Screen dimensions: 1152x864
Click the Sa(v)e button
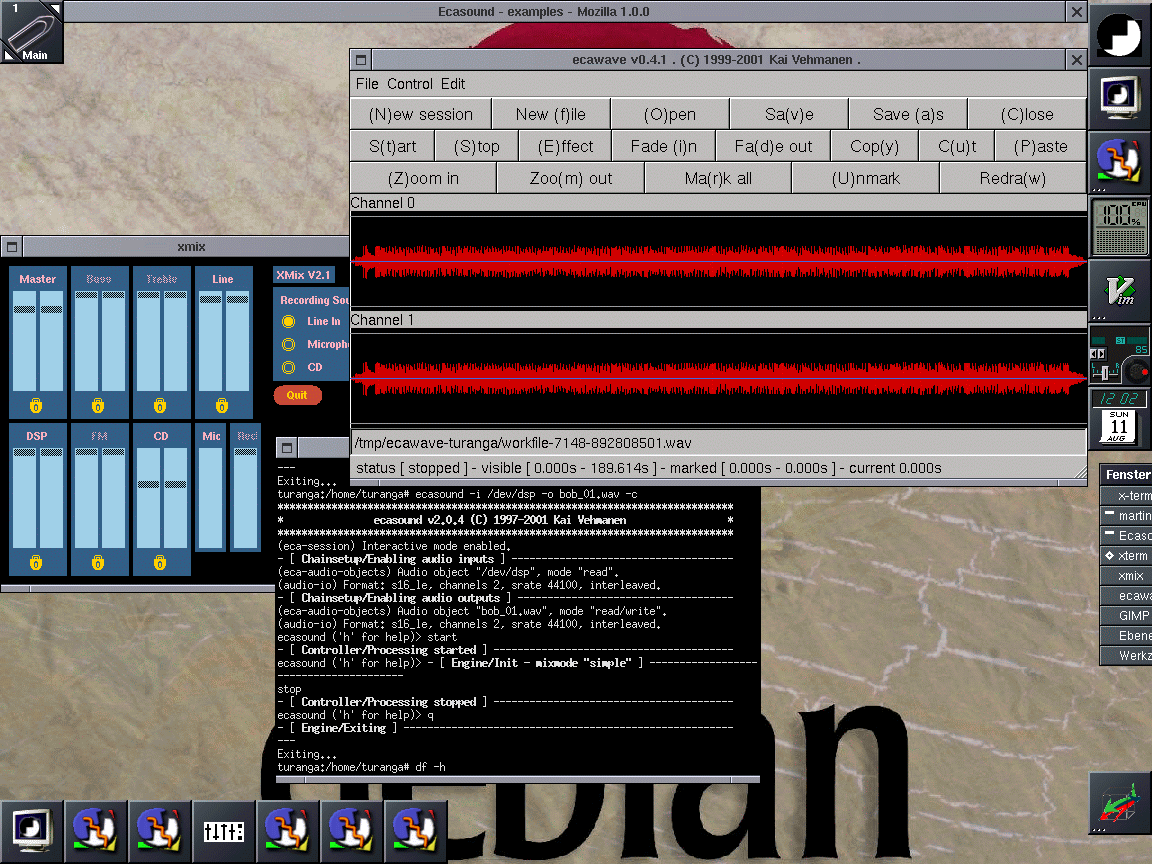[789, 115]
